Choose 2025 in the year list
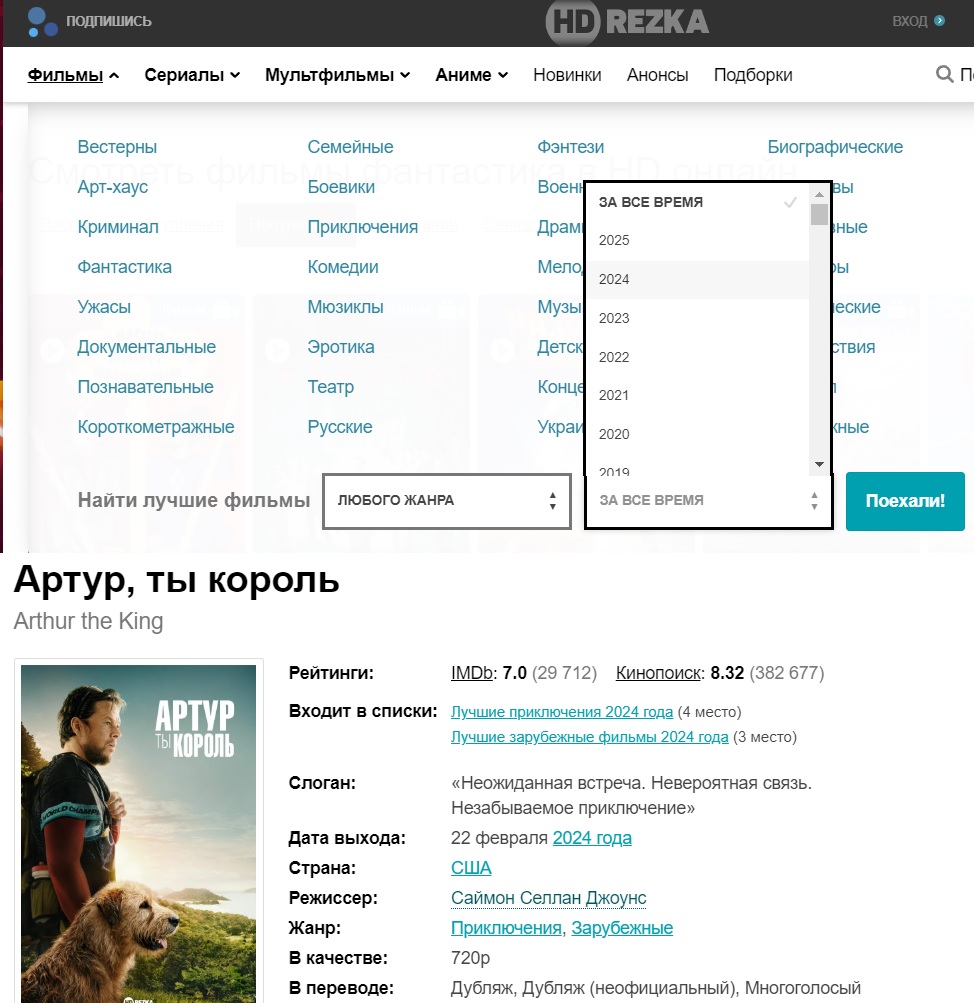This screenshot has height=1003, width=974. pos(698,241)
